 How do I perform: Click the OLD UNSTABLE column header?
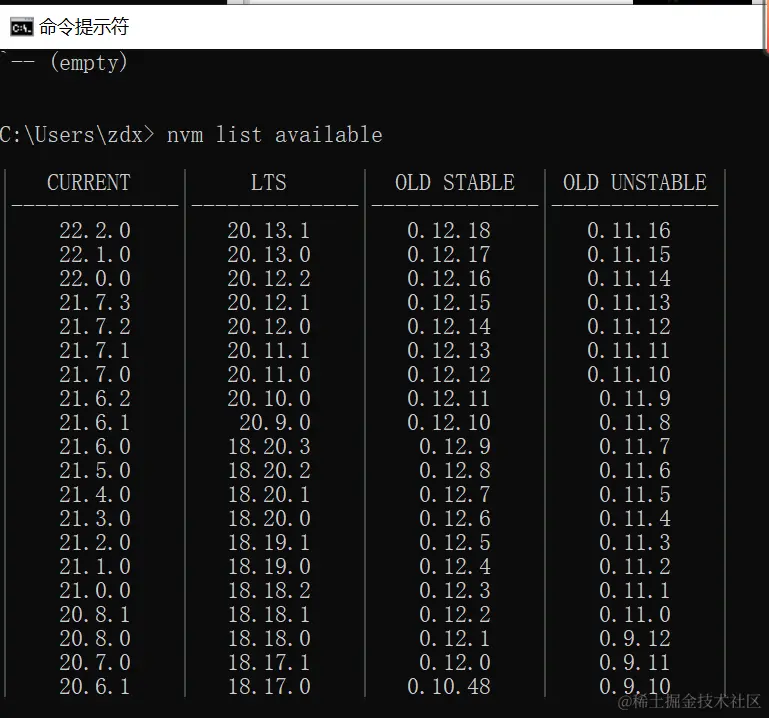click(635, 182)
